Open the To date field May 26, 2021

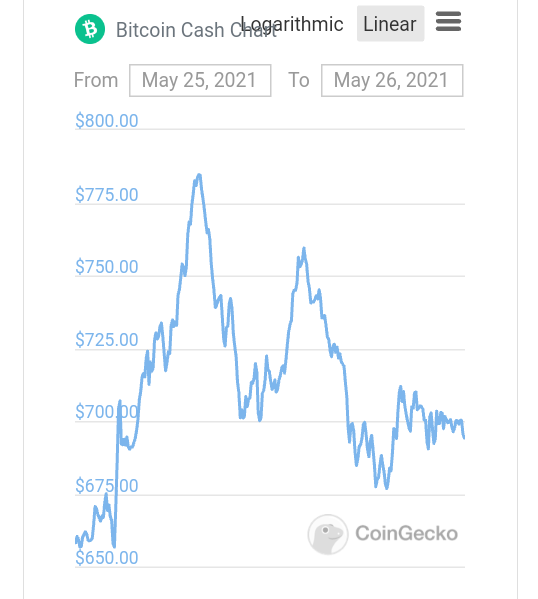pyautogui.click(x=392, y=81)
